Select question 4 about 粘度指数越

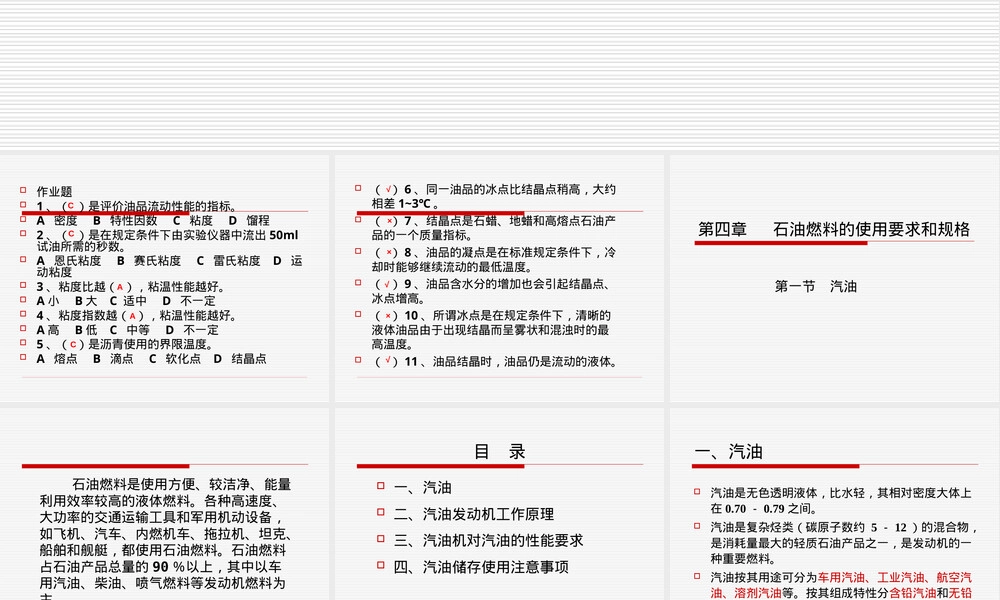pos(136,316)
